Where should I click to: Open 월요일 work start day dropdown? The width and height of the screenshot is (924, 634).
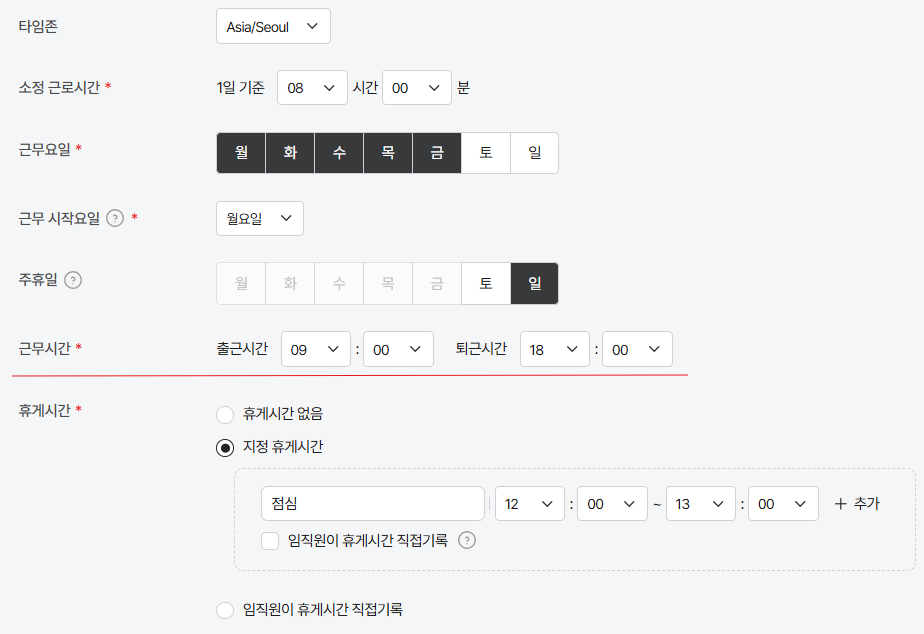point(260,219)
